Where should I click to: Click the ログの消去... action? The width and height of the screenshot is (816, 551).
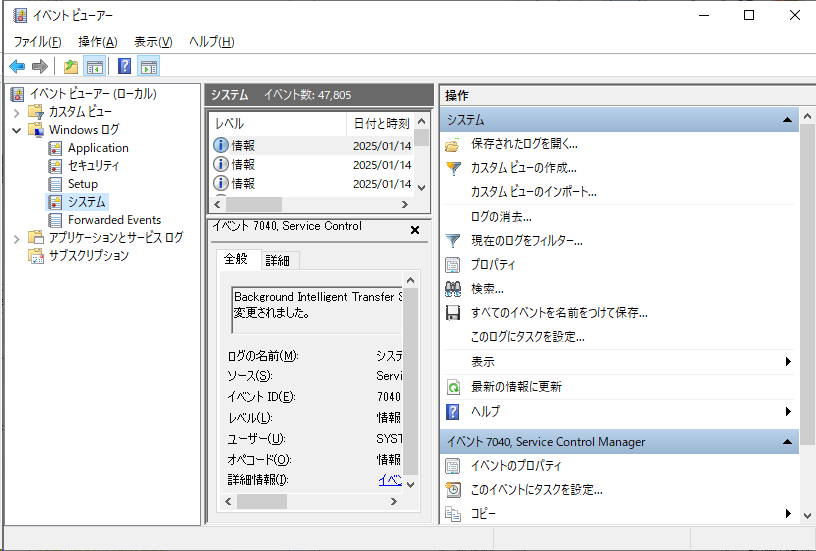click(501, 216)
